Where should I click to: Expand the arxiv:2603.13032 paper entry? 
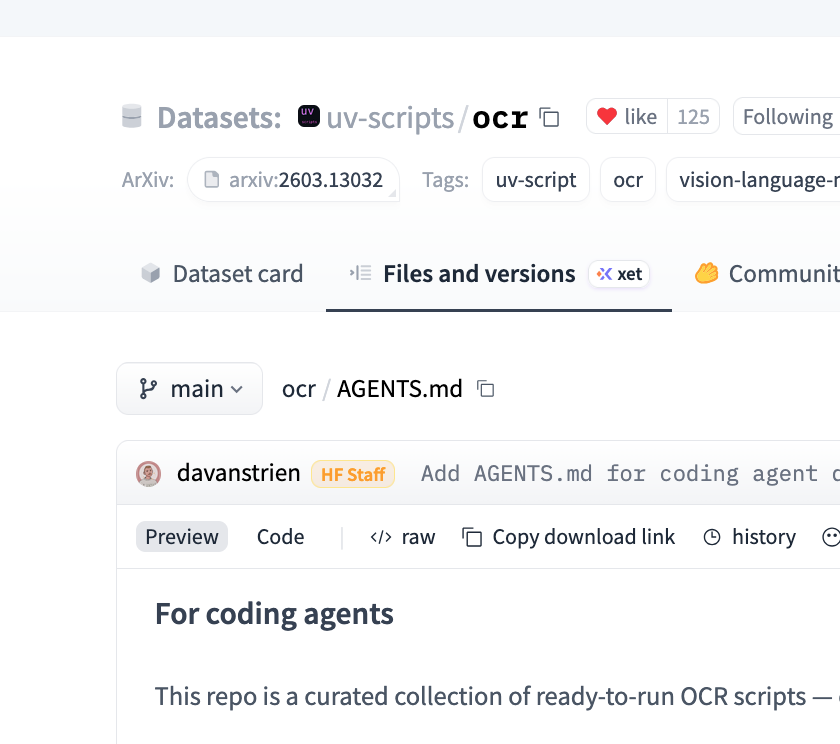(x=293, y=180)
